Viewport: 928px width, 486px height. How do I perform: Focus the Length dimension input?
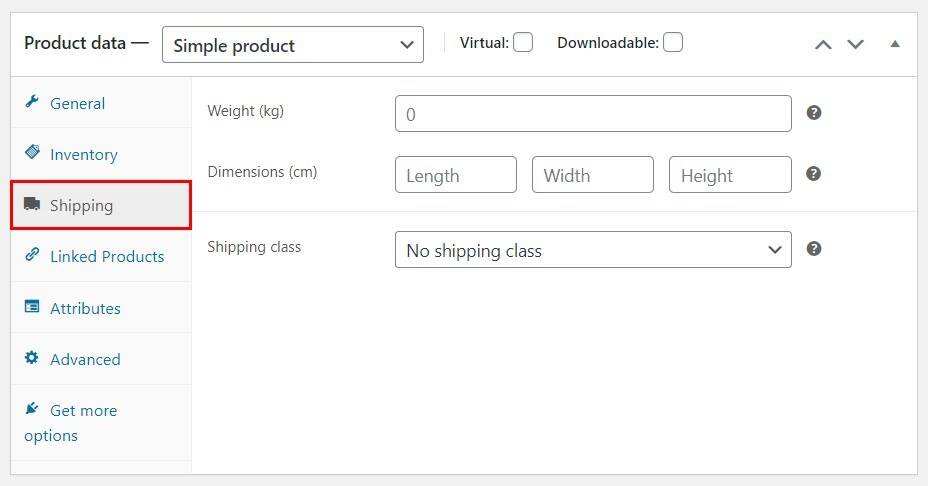point(456,175)
